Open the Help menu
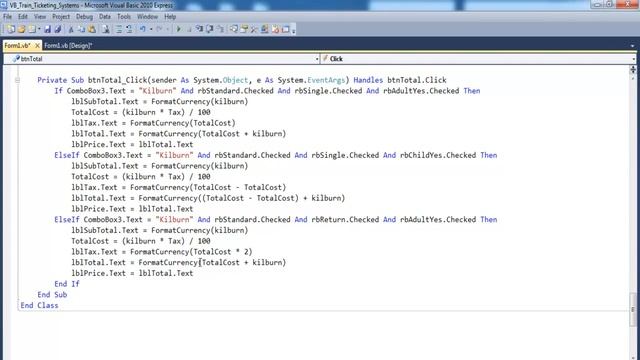This screenshot has height=360, width=640. tap(170, 17)
